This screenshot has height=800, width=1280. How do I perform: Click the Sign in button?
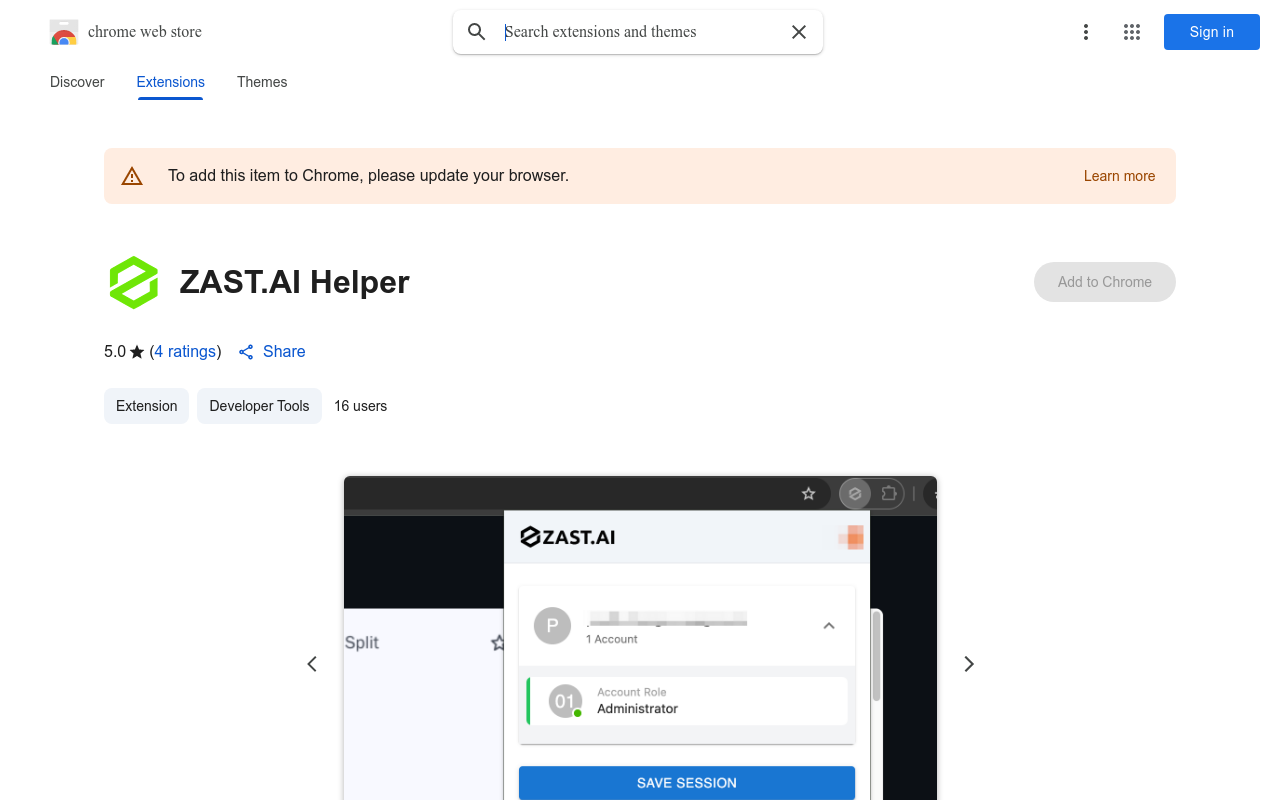pos(1212,32)
